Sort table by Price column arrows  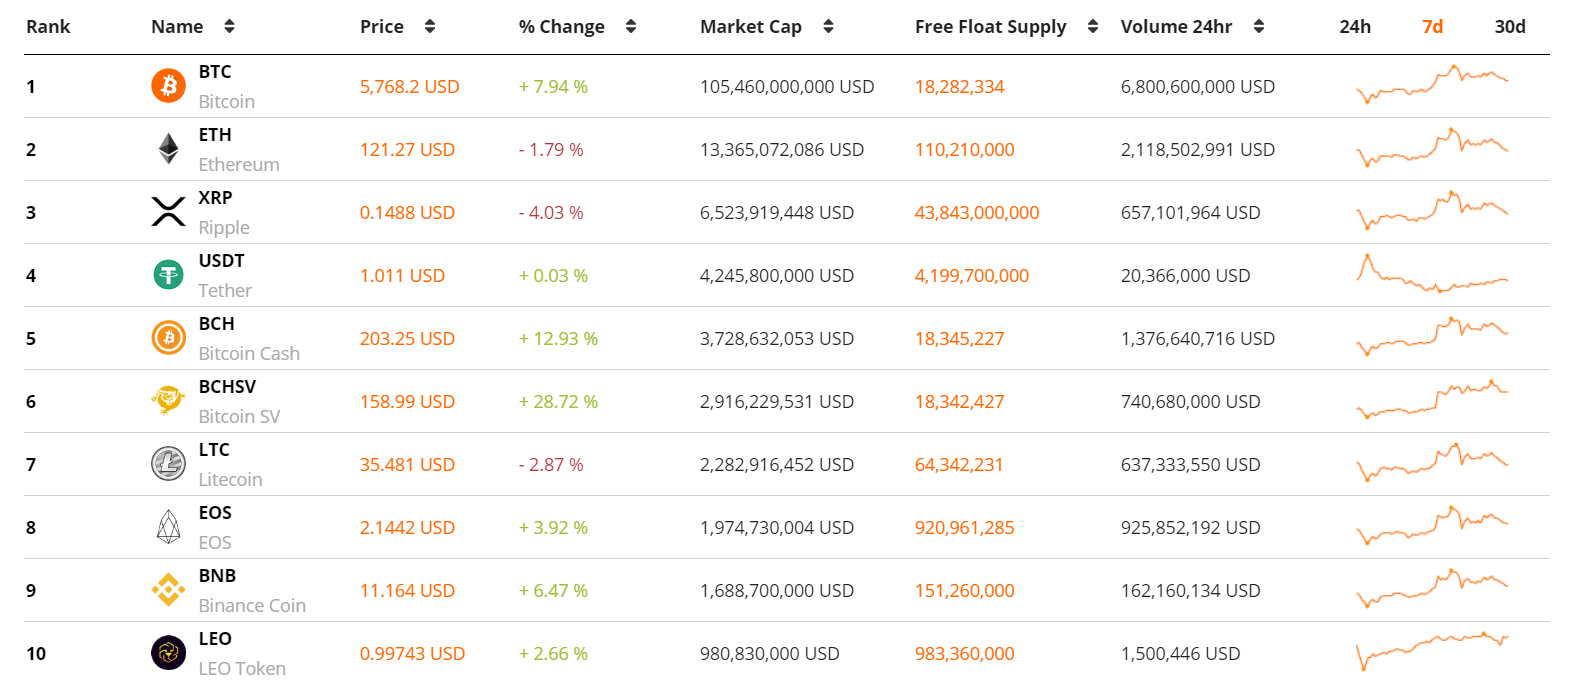coord(430,27)
